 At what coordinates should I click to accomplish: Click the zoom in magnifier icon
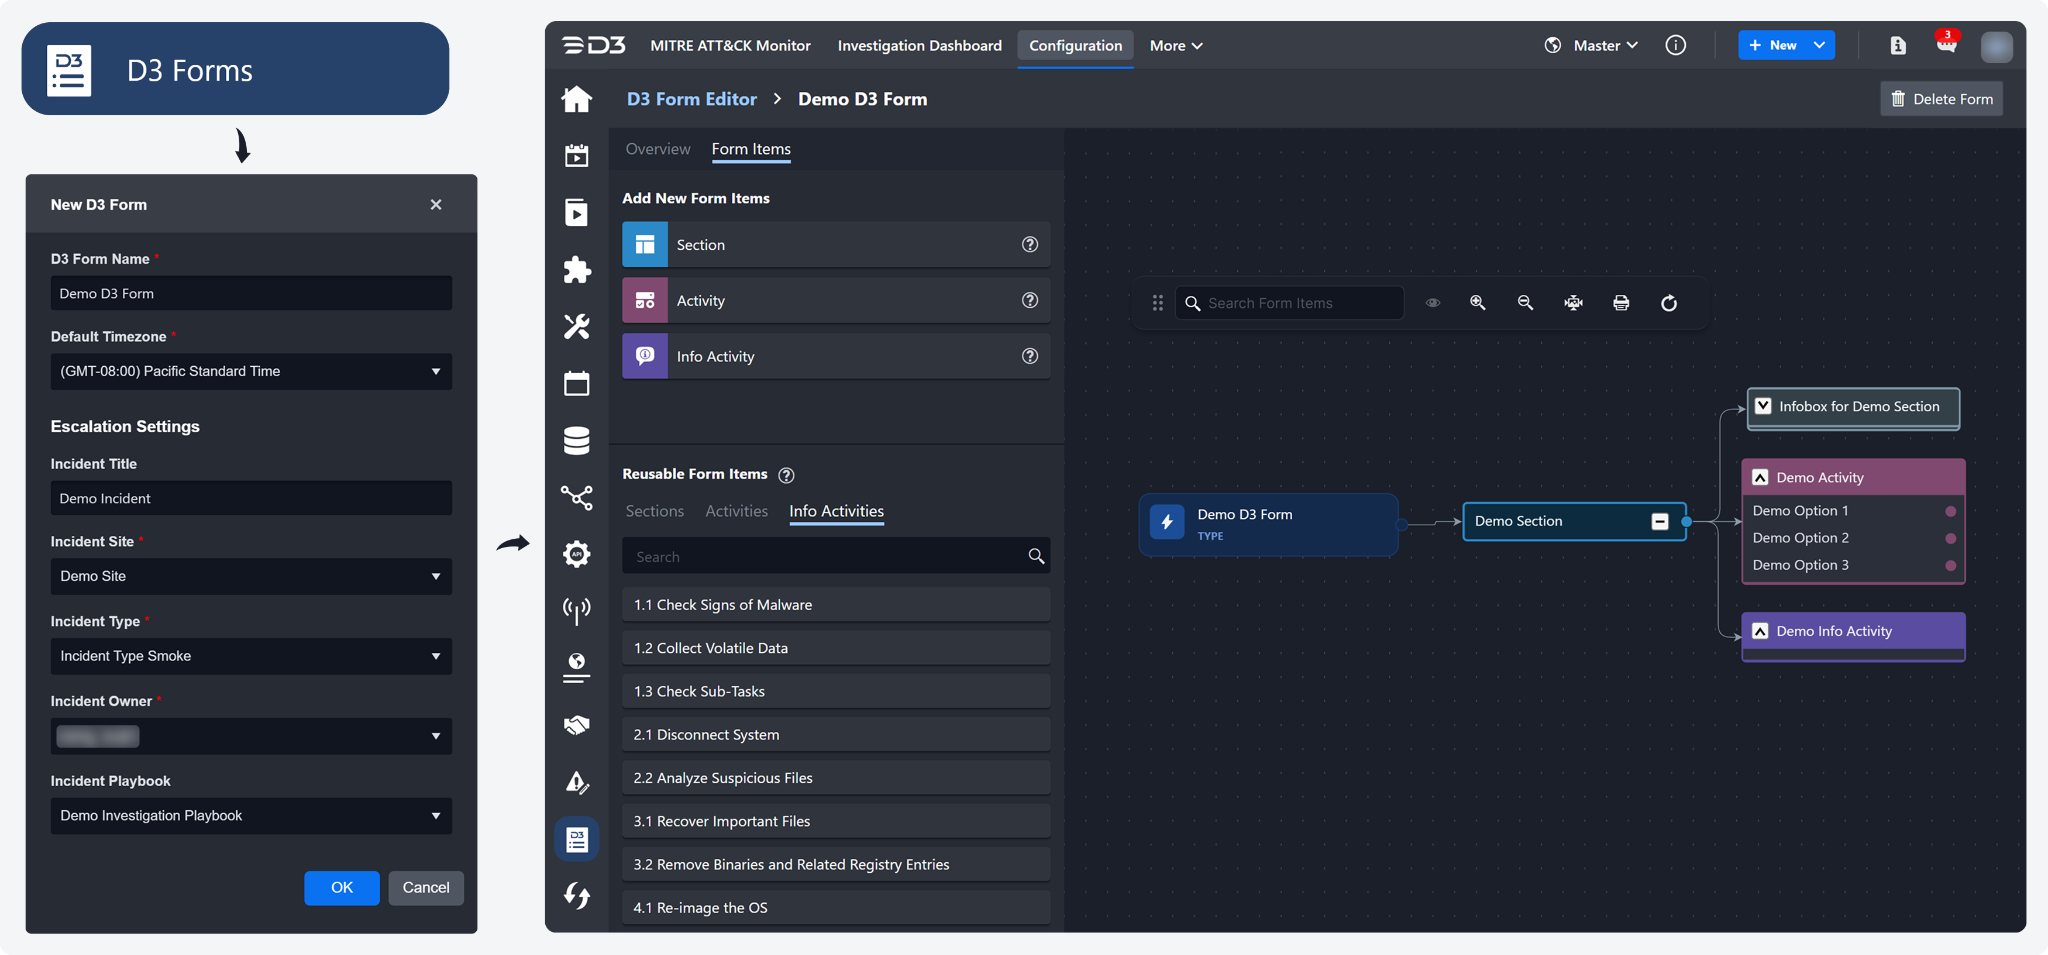coord(1477,303)
